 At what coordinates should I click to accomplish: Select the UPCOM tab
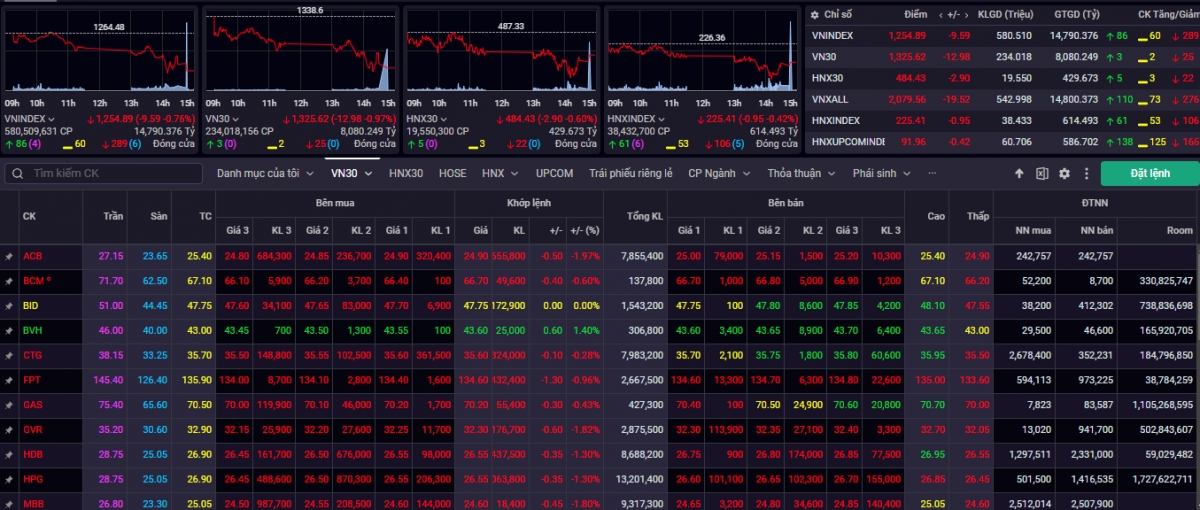(554, 173)
